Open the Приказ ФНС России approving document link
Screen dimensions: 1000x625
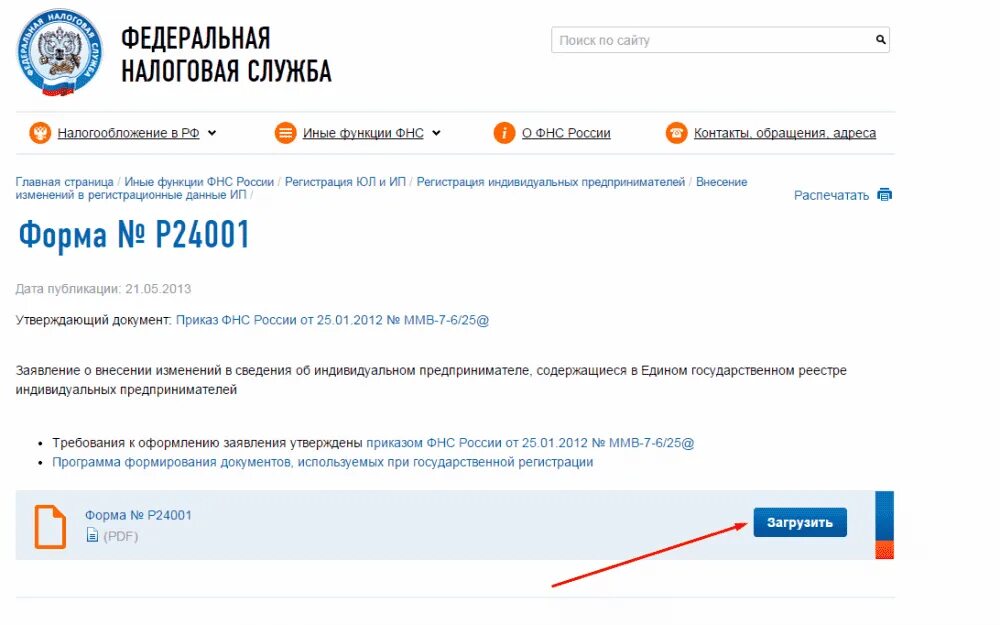(332, 320)
